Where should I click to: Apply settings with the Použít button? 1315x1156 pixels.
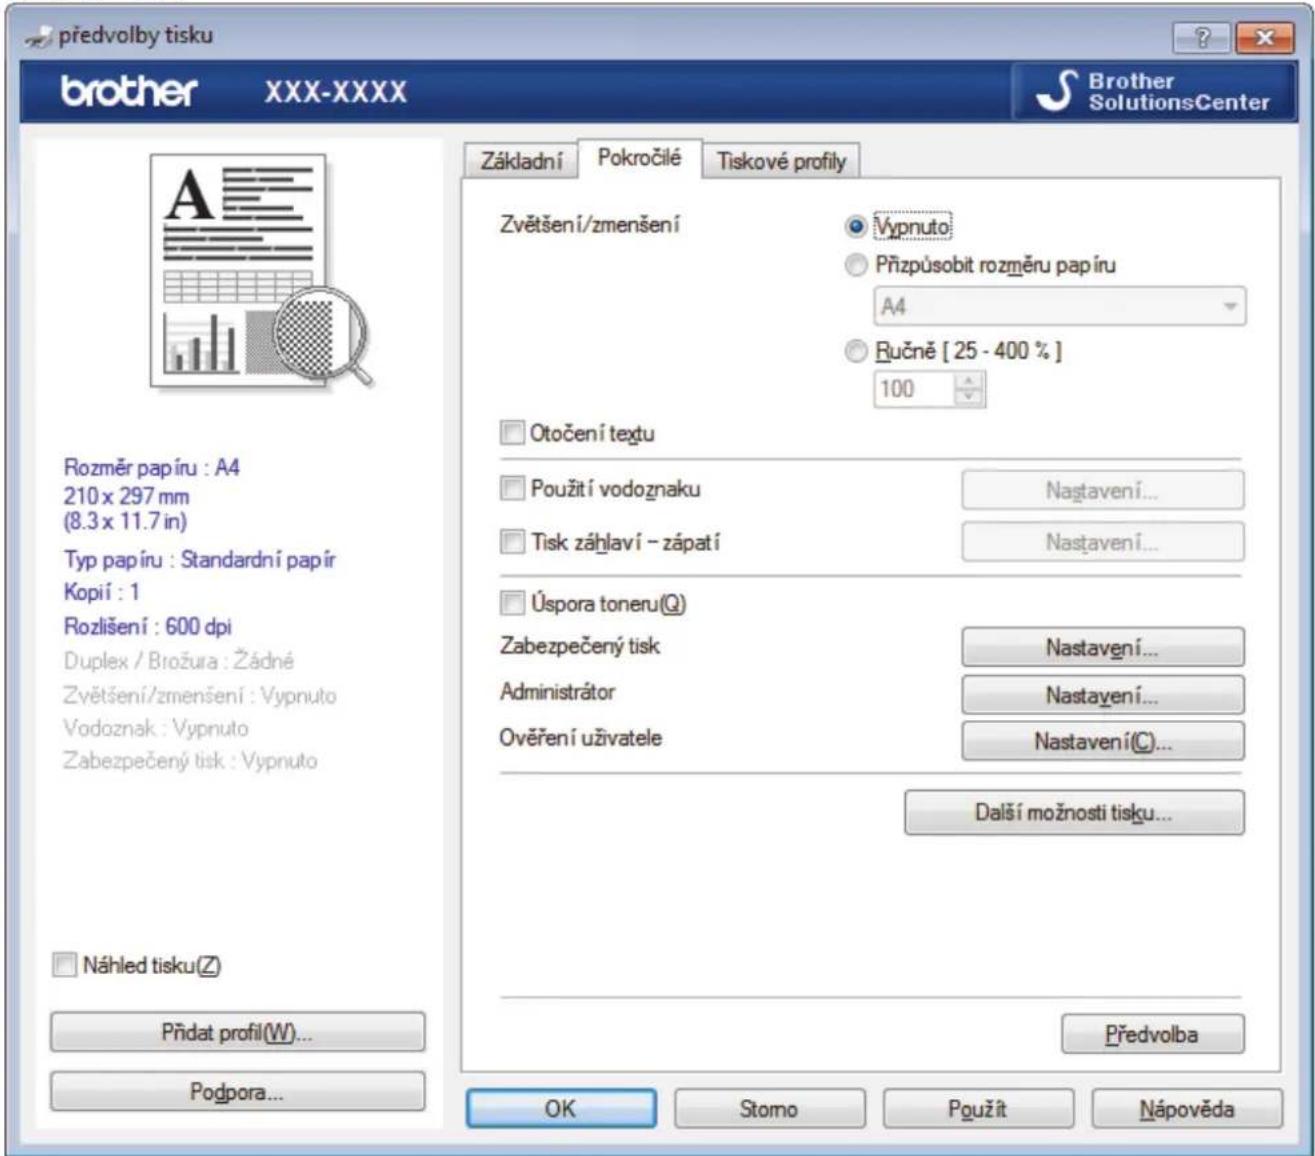[x=977, y=1108]
